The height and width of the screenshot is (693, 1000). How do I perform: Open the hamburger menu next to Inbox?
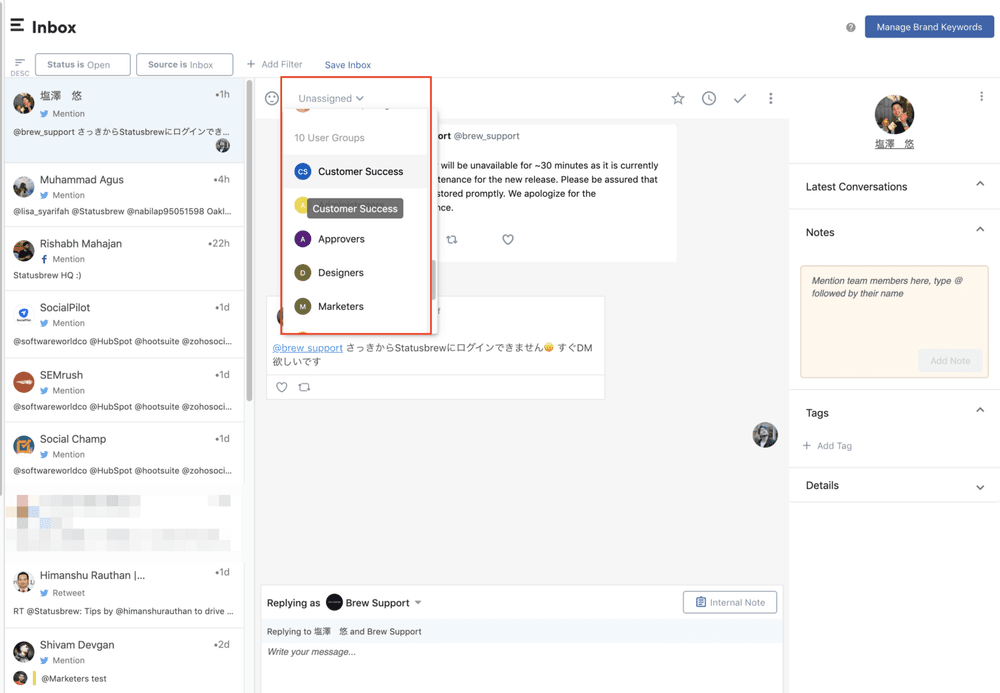coord(17,26)
